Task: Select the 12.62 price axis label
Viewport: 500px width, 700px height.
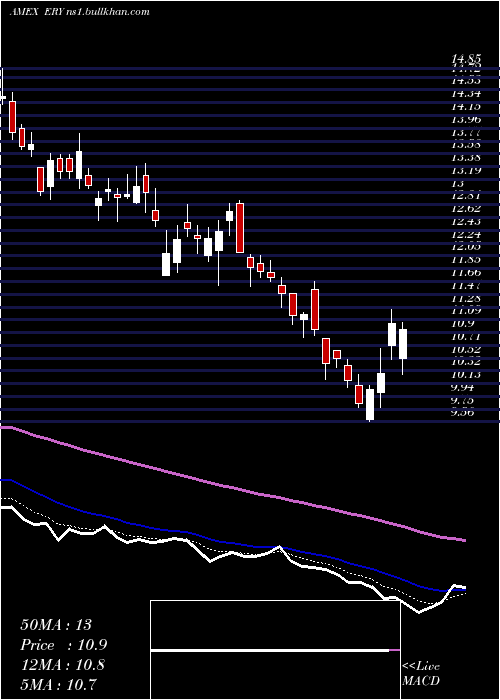Action: (x=466, y=208)
